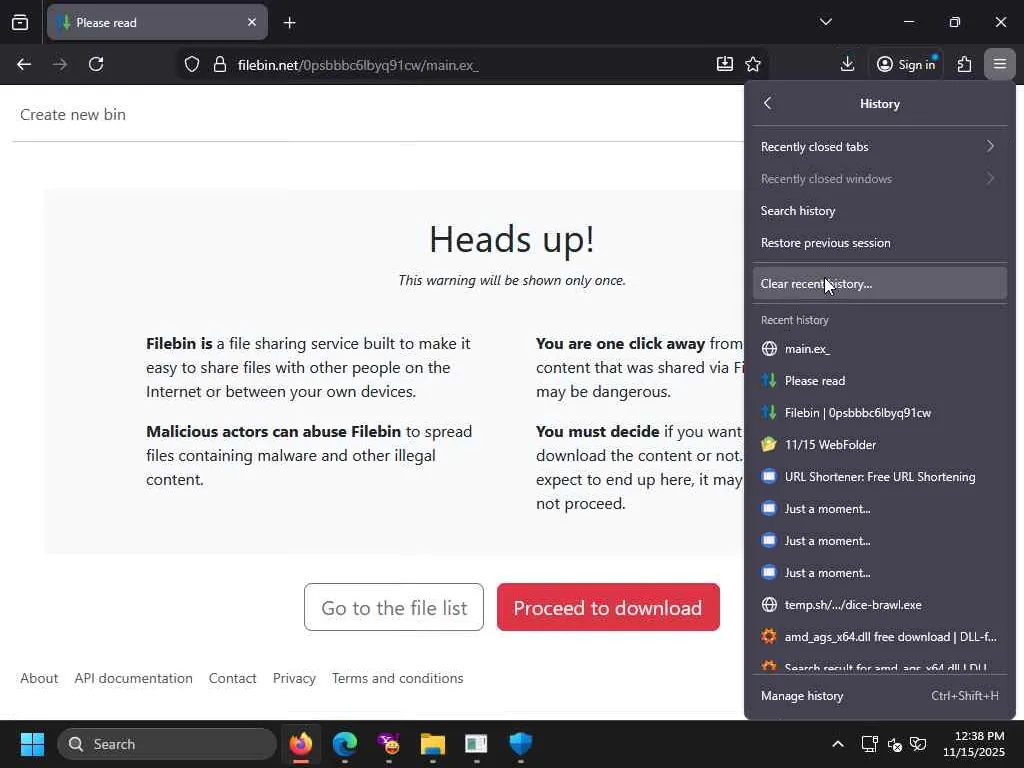Open the Privacy footer link
The height and width of the screenshot is (768, 1024).
(x=294, y=678)
